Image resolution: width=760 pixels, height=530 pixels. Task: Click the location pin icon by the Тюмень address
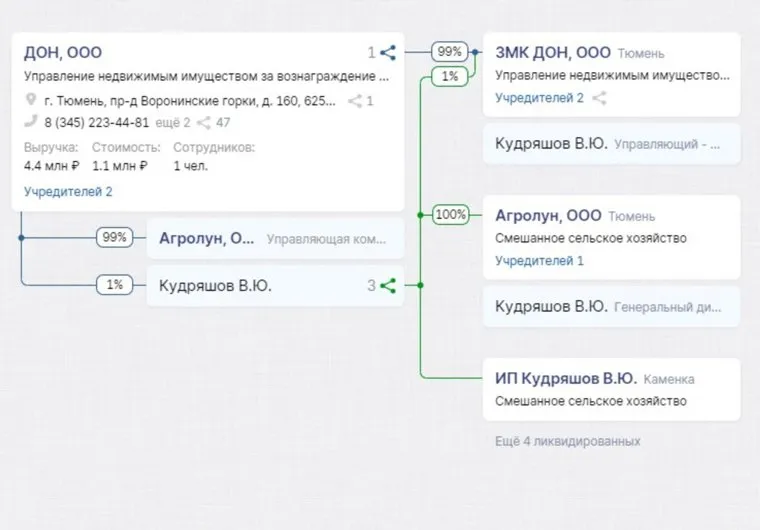point(31,100)
